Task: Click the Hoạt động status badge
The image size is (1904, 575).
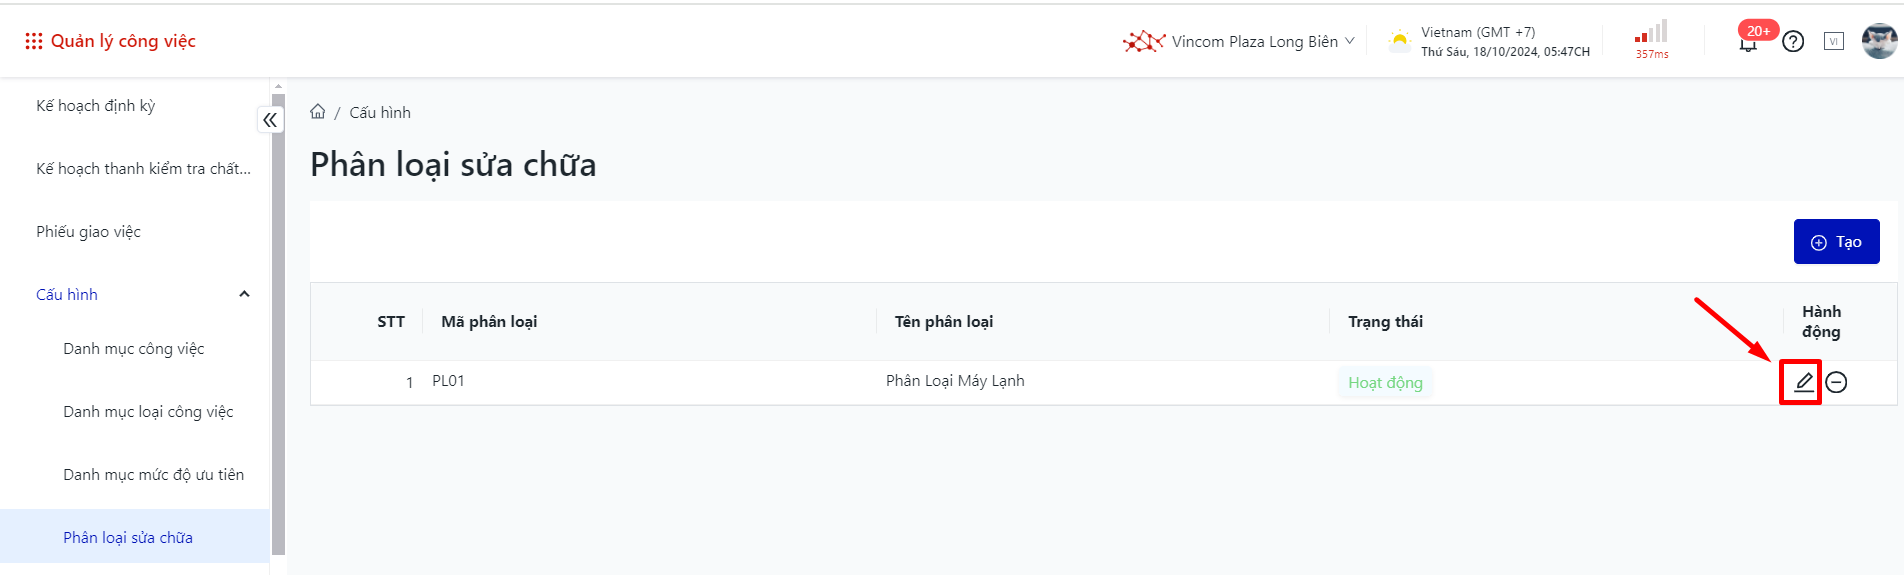Action: point(1385,383)
